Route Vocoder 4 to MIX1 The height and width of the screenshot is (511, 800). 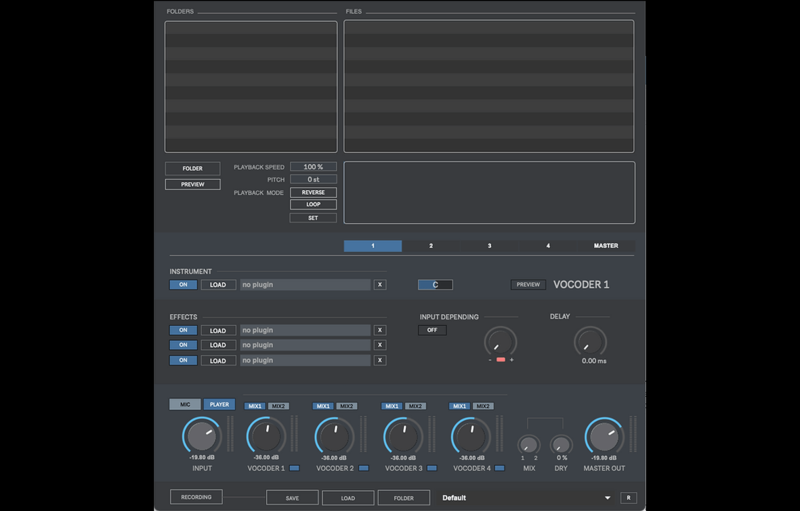coord(459,406)
